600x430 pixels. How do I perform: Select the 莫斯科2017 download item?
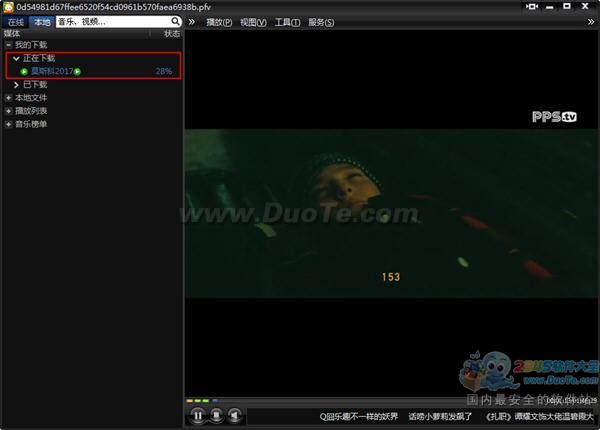pos(52,71)
